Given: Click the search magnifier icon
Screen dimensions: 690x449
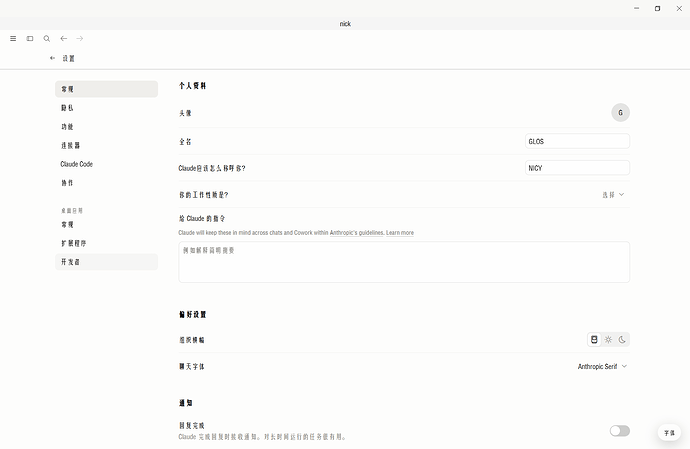Looking at the screenshot, I should [x=47, y=39].
